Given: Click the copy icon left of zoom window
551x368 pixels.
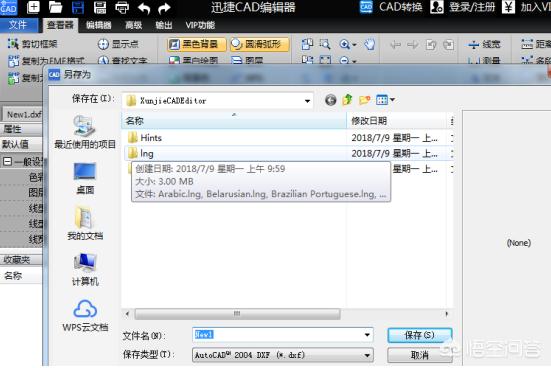Looking at the screenshot, I should [x=307, y=44].
